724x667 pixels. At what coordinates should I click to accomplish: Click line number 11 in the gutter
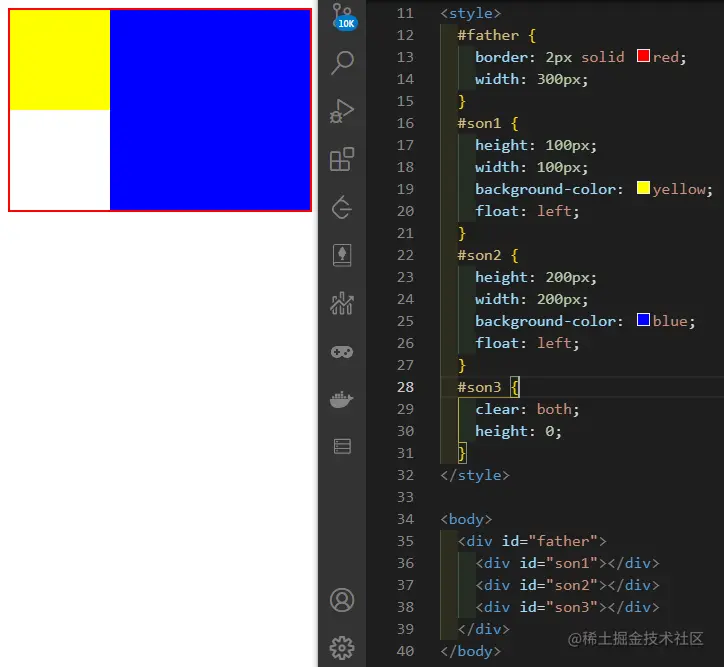(x=405, y=13)
